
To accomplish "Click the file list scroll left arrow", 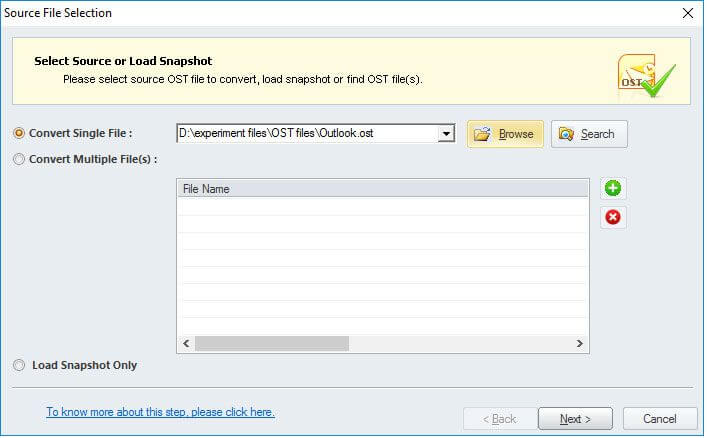I will coord(185,343).
